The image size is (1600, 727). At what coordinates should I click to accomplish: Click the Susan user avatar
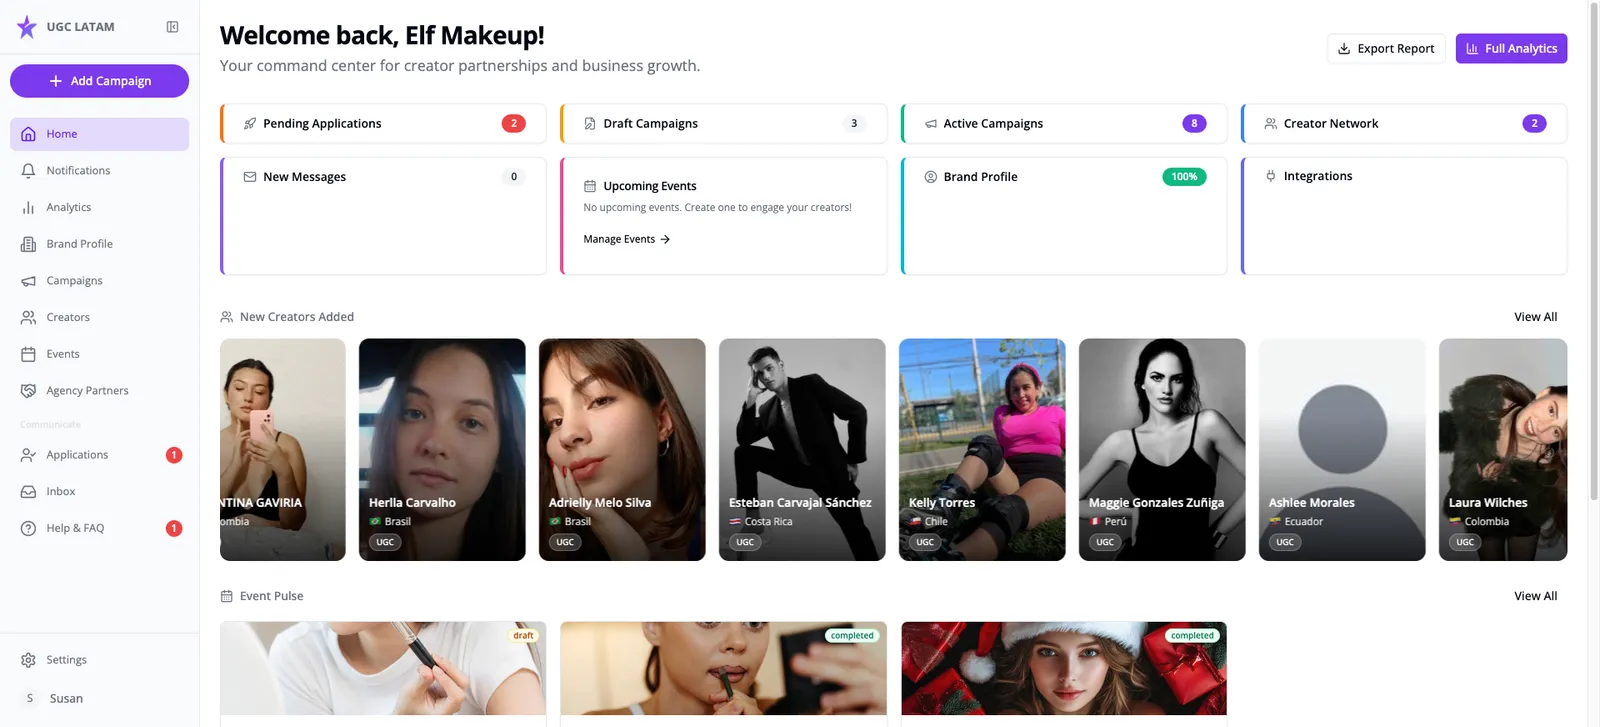click(30, 698)
